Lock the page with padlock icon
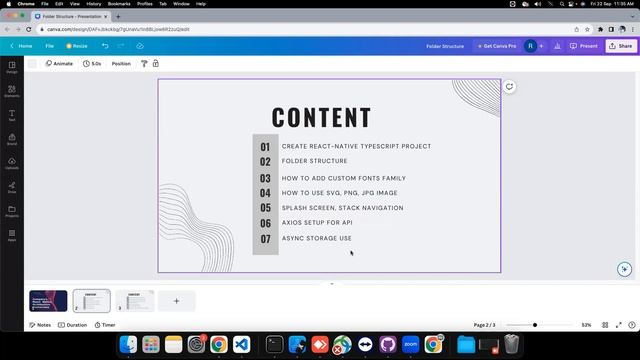Viewport: 640px width, 360px height. click(156, 63)
